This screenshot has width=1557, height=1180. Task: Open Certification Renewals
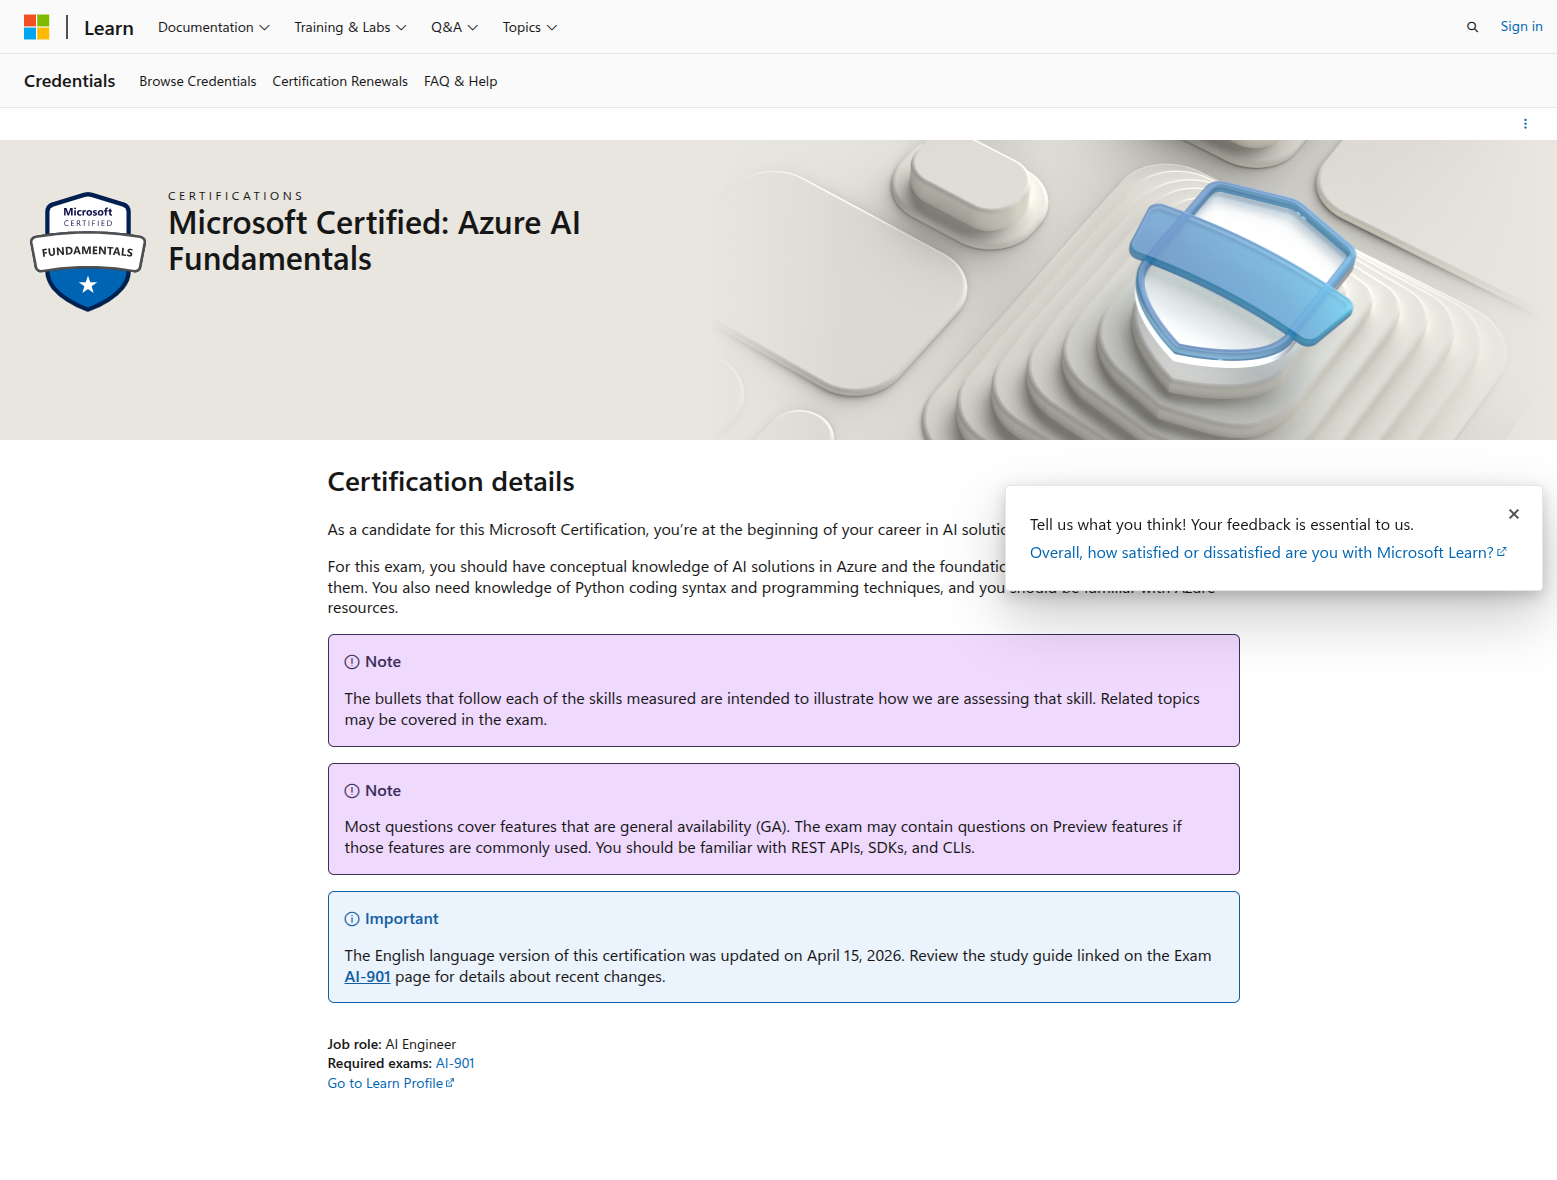pos(340,81)
